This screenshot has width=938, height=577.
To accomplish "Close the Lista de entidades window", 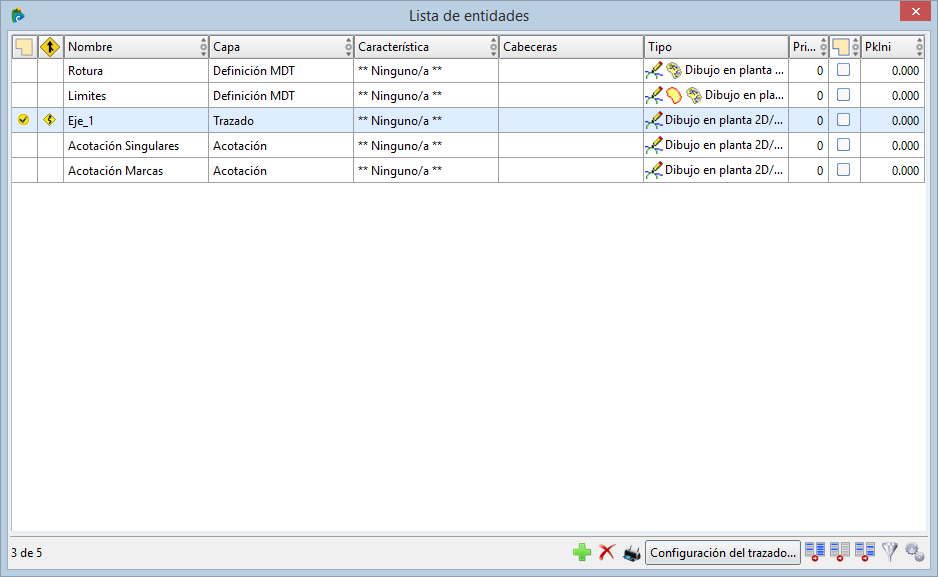I will [x=915, y=11].
